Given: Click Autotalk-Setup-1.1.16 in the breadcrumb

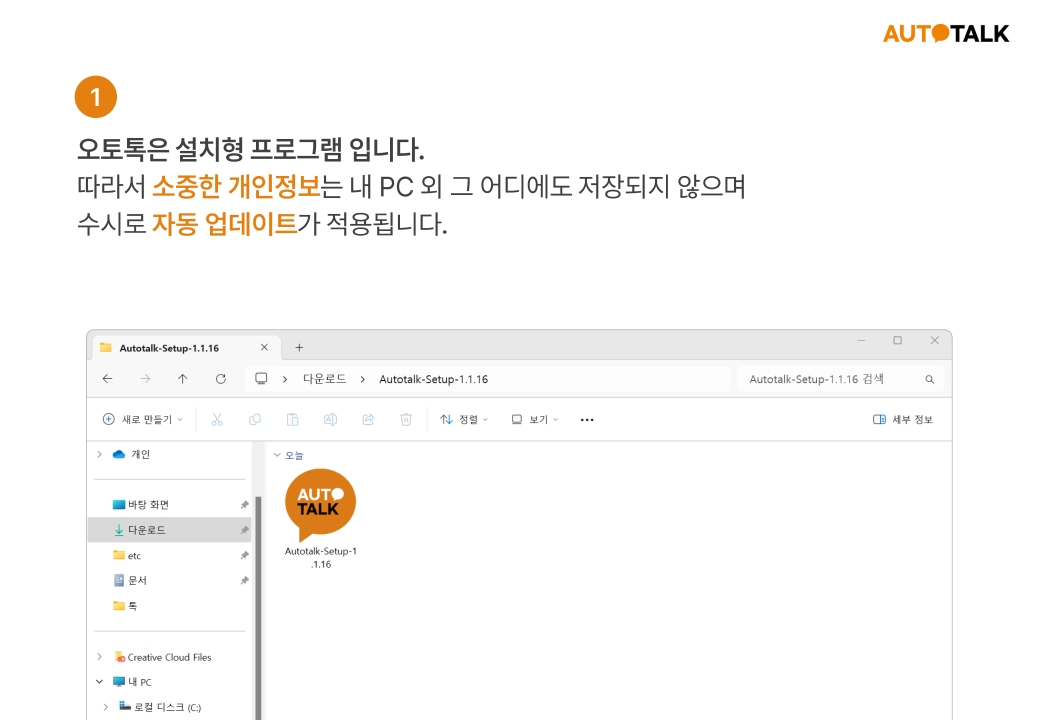Looking at the screenshot, I should [433, 379].
